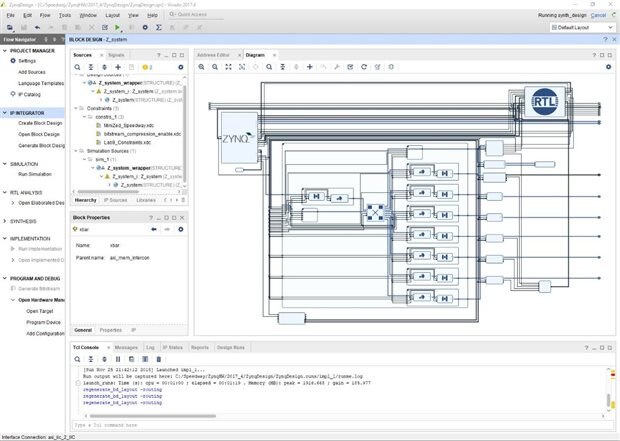Zoom in on the block diagram
620x441 pixels.
click(203, 66)
